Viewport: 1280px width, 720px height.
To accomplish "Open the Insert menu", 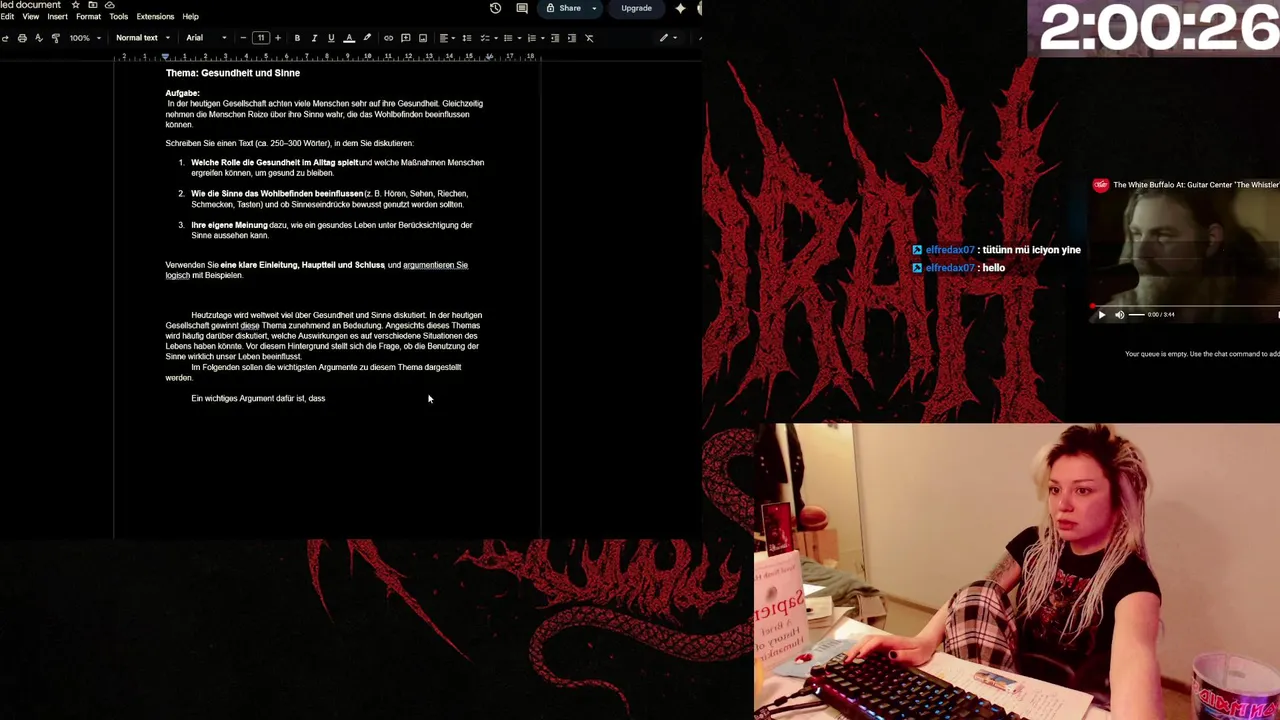I will 57,17.
